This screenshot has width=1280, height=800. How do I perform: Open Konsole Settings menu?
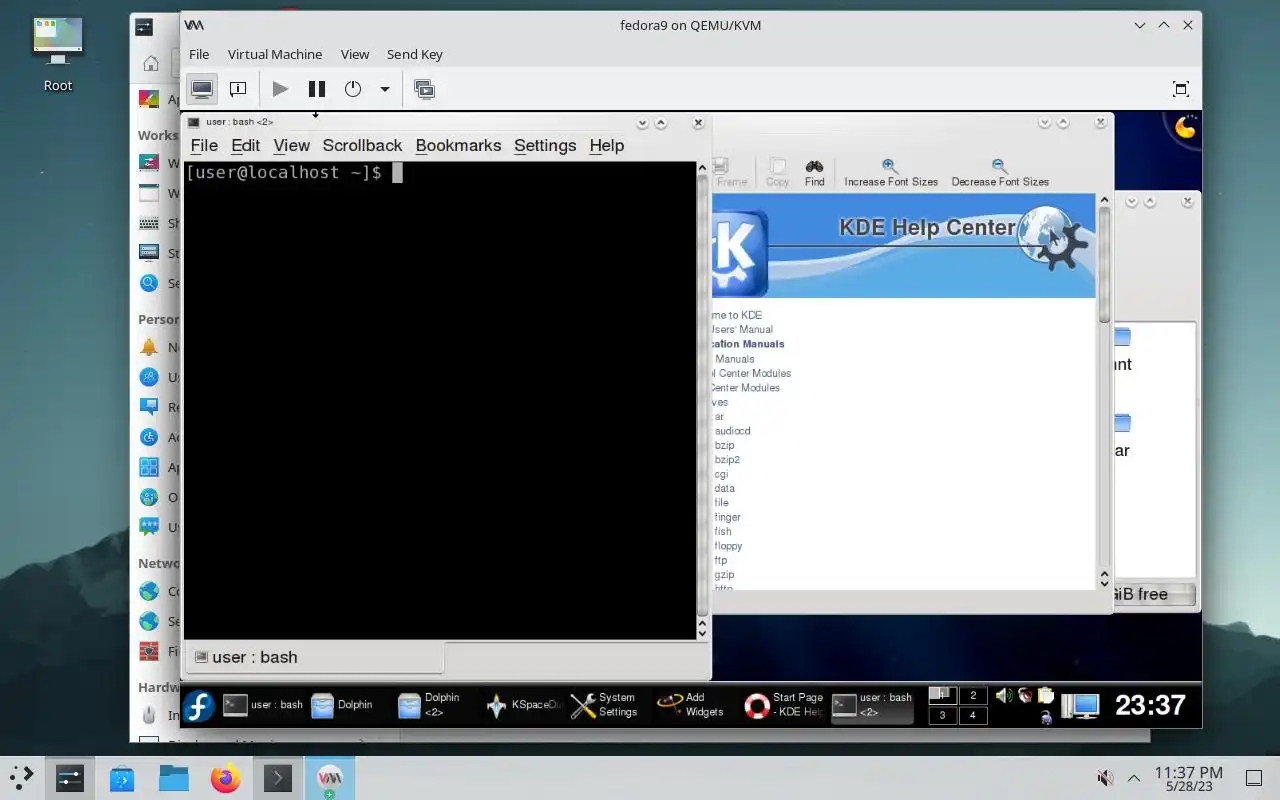click(x=545, y=145)
